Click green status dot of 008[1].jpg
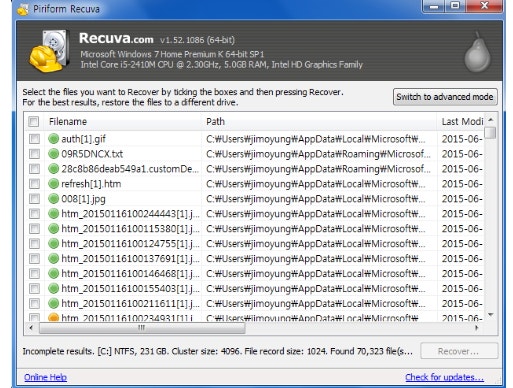513x388 pixels. [53, 199]
